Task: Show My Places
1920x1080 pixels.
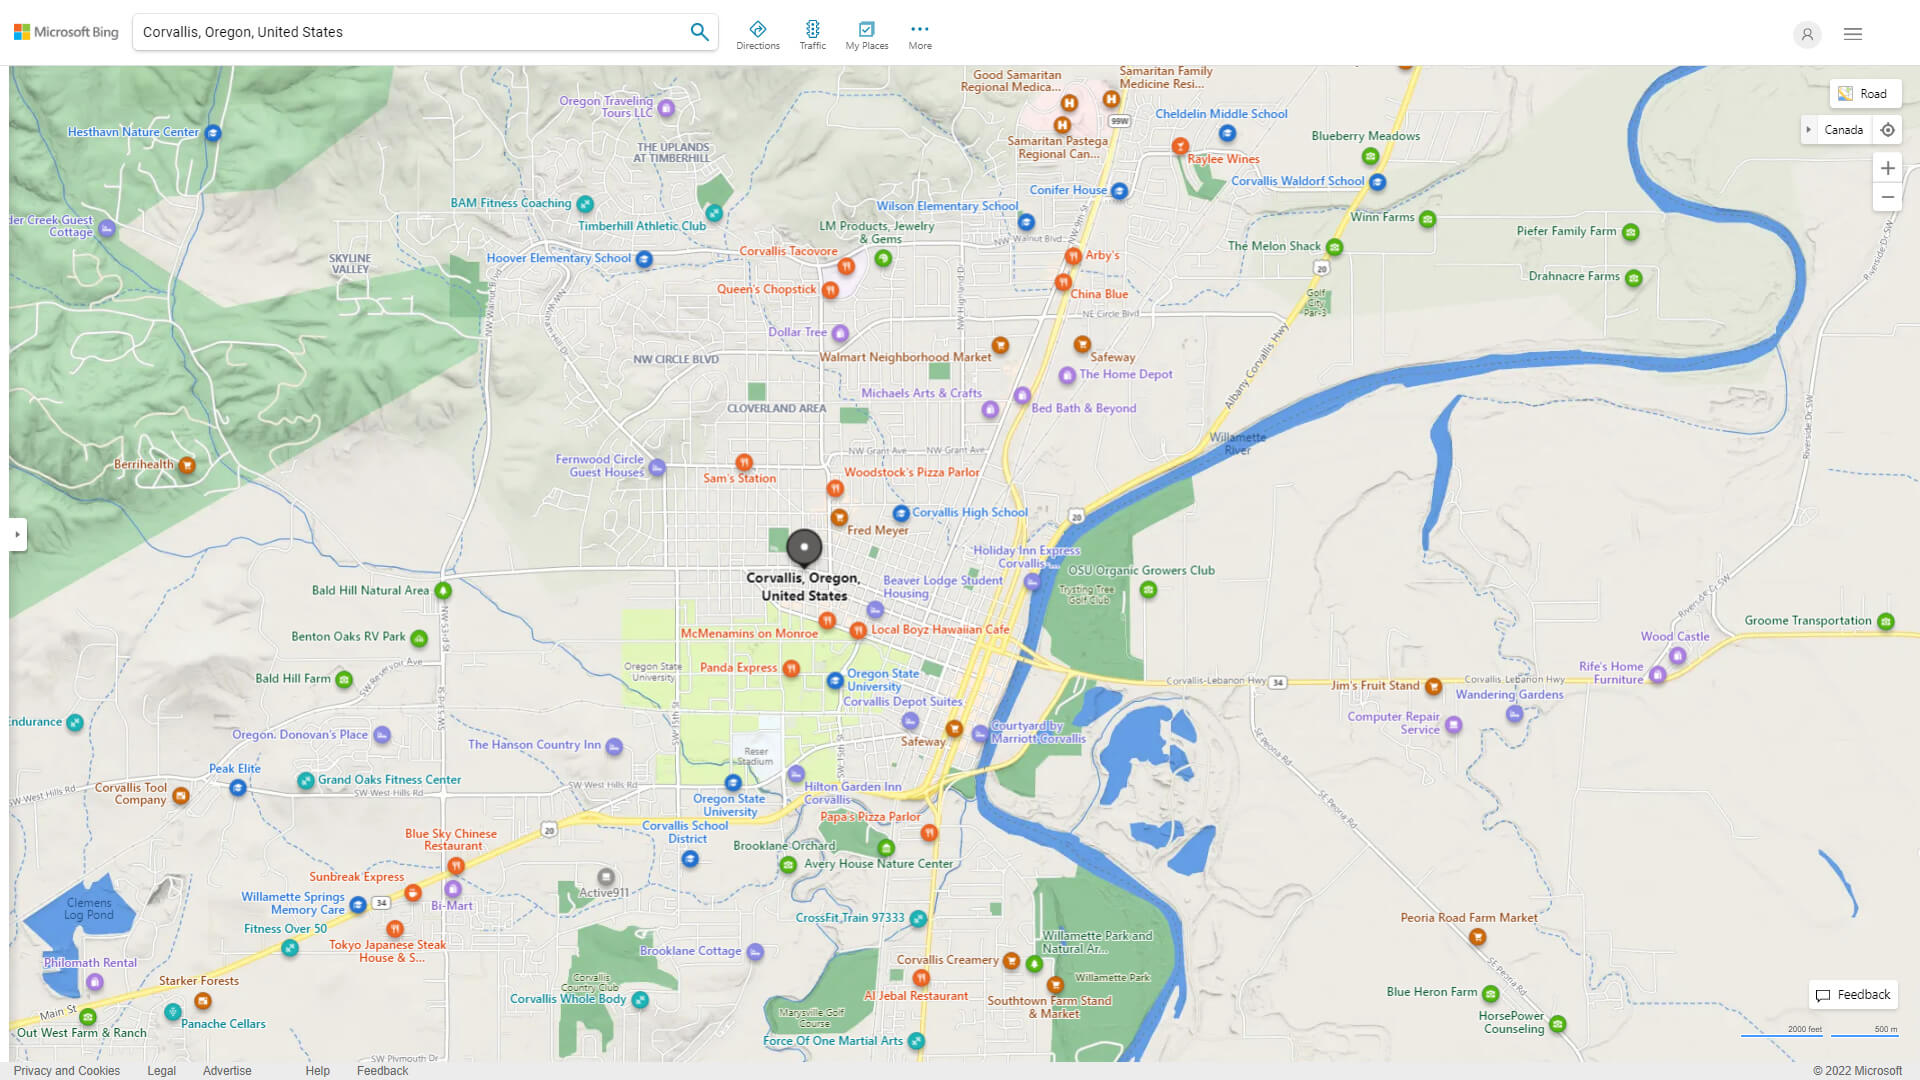Action: coord(866,33)
